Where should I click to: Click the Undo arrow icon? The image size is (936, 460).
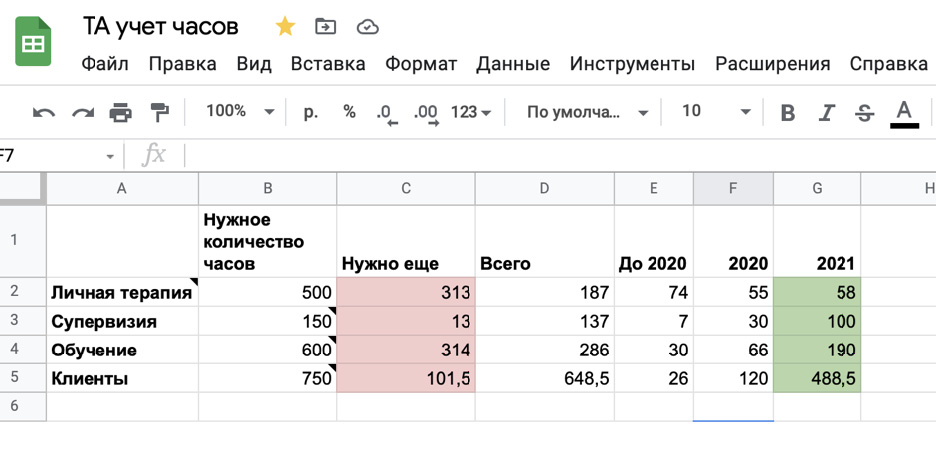pos(44,112)
